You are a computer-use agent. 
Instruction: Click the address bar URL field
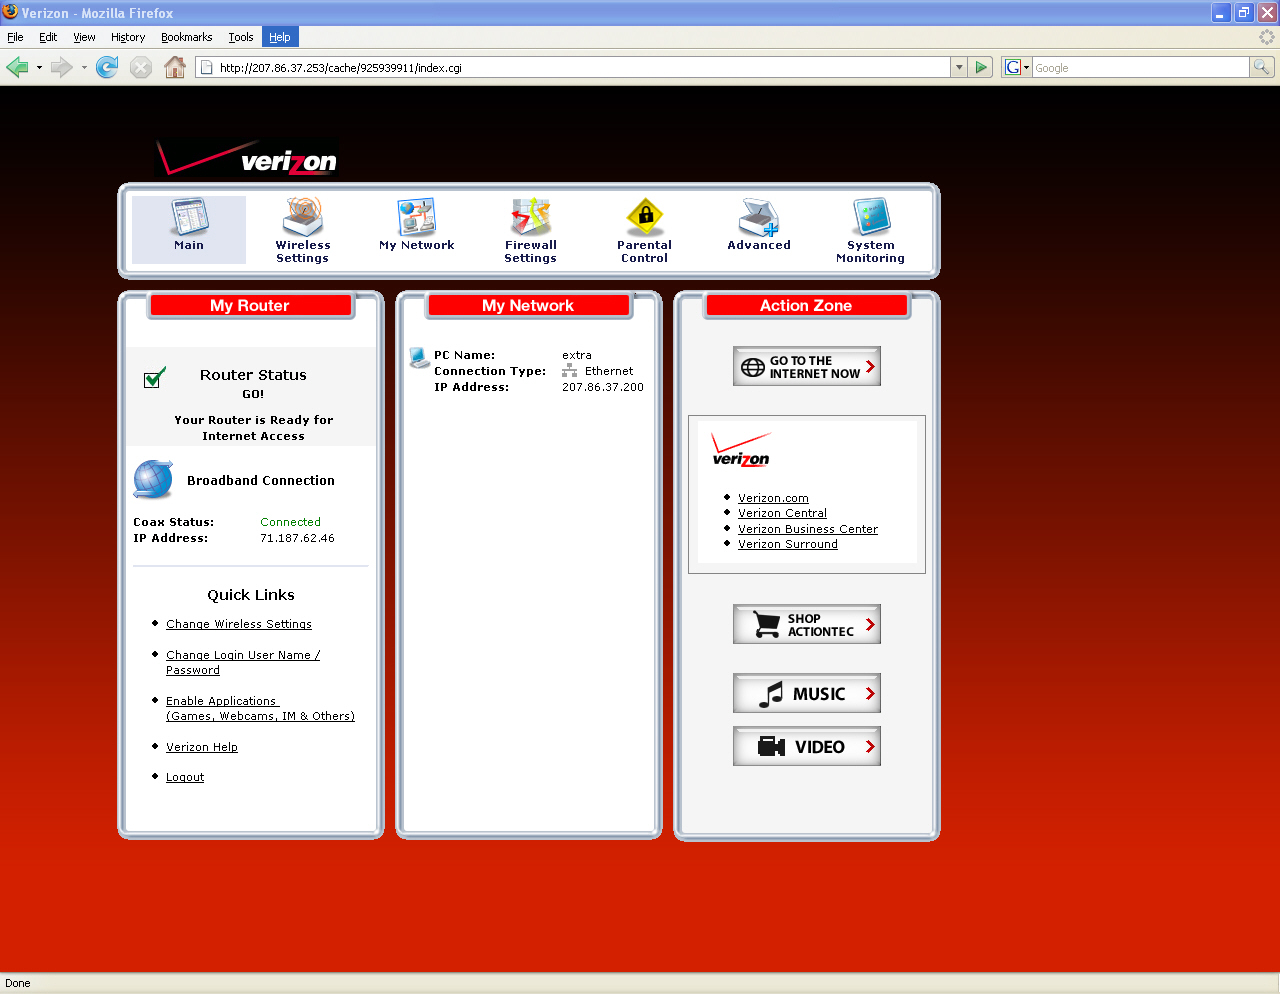click(575, 67)
